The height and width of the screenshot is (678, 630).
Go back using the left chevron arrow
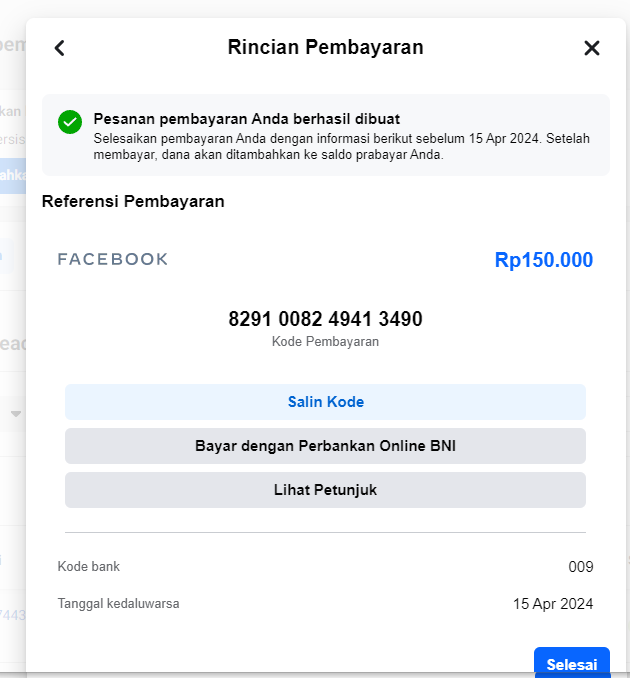point(60,48)
